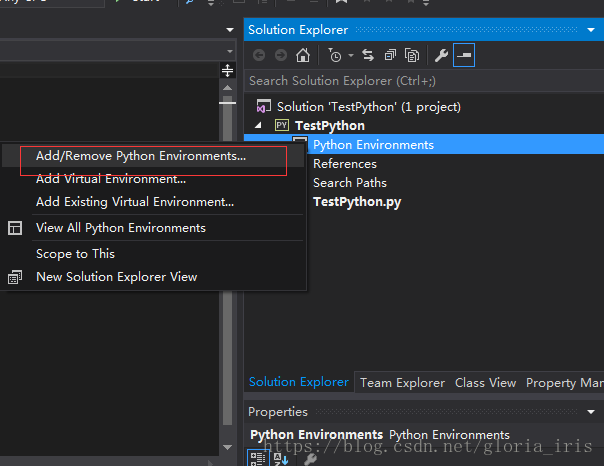Viewport: 604px width, 466px height.
Task: Choose Add Virtual Environment from context menu
Action: click(110, 179)
